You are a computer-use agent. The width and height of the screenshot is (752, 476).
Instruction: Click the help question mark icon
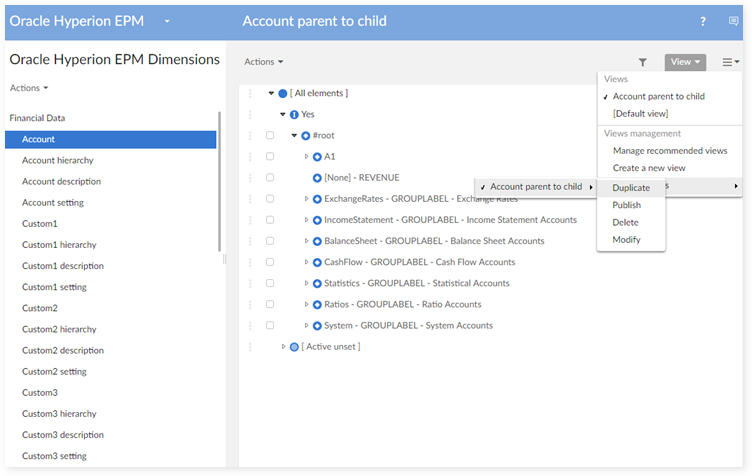703,21
